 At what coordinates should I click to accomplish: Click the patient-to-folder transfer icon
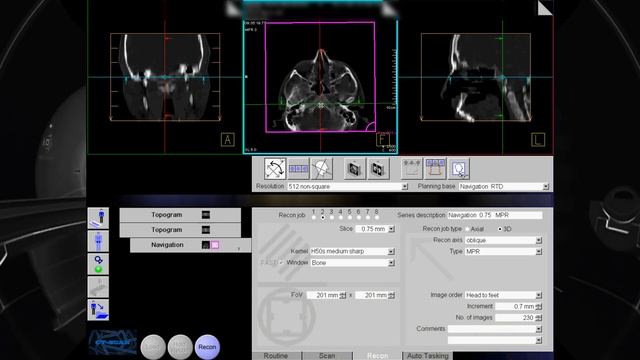98,310
